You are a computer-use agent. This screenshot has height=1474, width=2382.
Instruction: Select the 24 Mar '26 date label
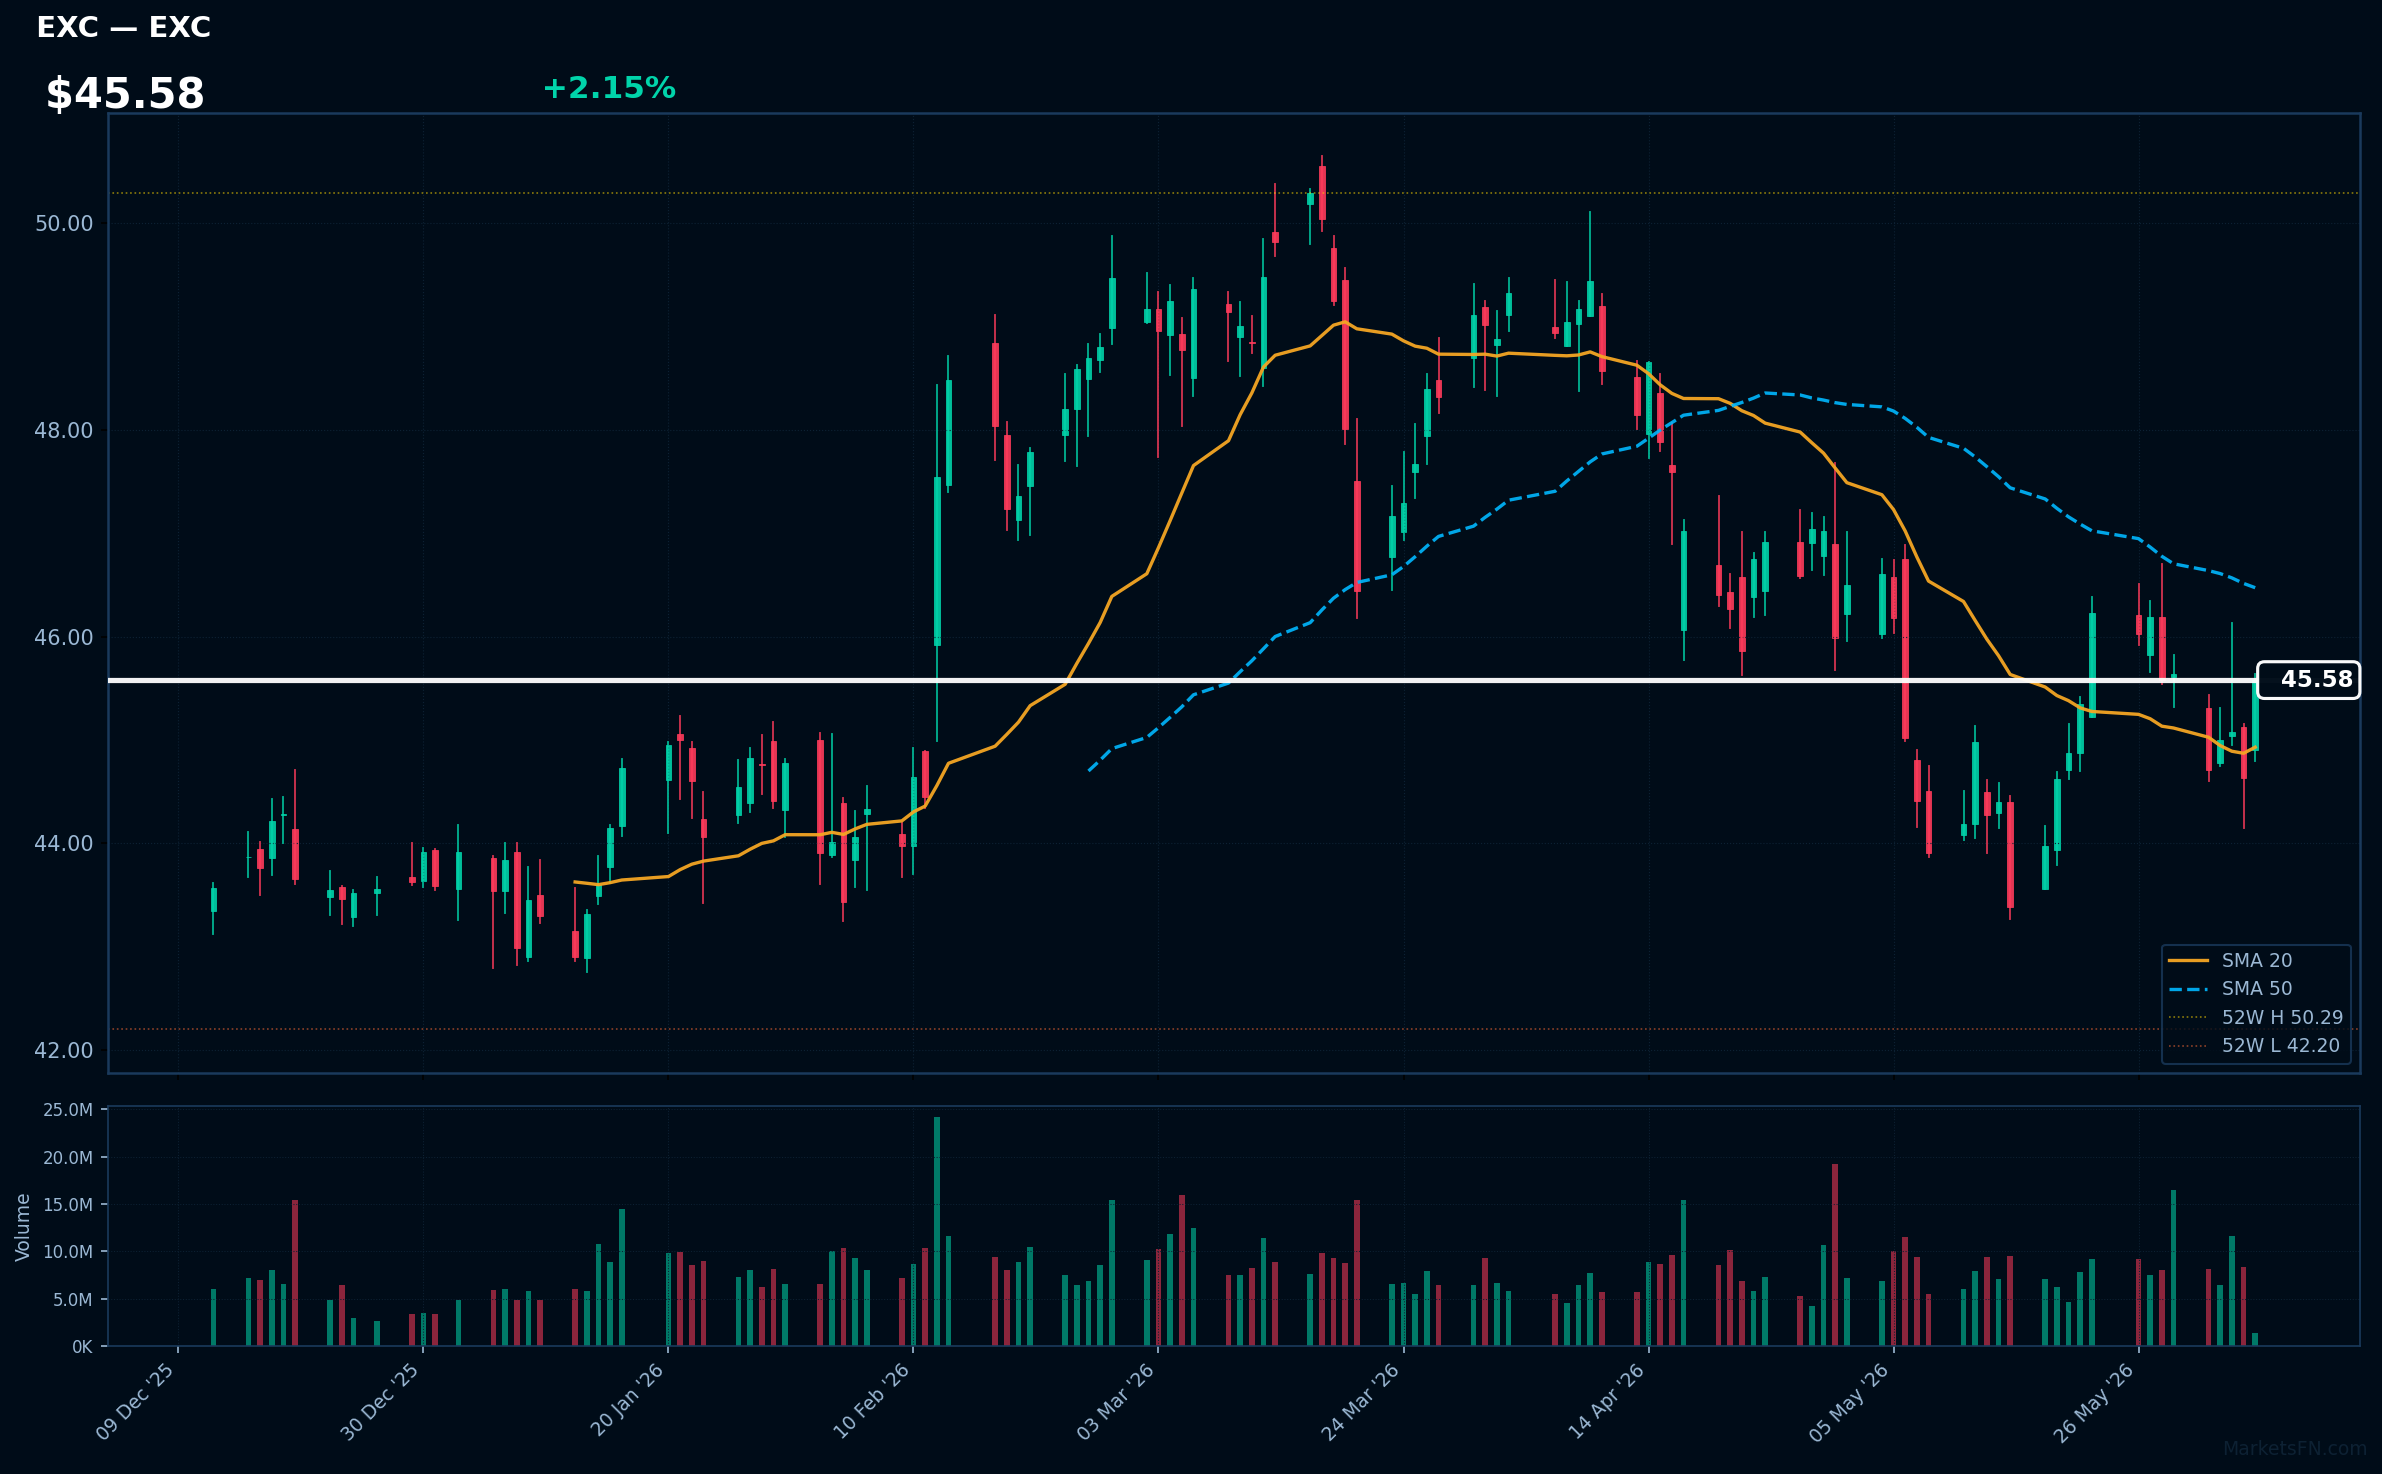coord(1360,1402)
